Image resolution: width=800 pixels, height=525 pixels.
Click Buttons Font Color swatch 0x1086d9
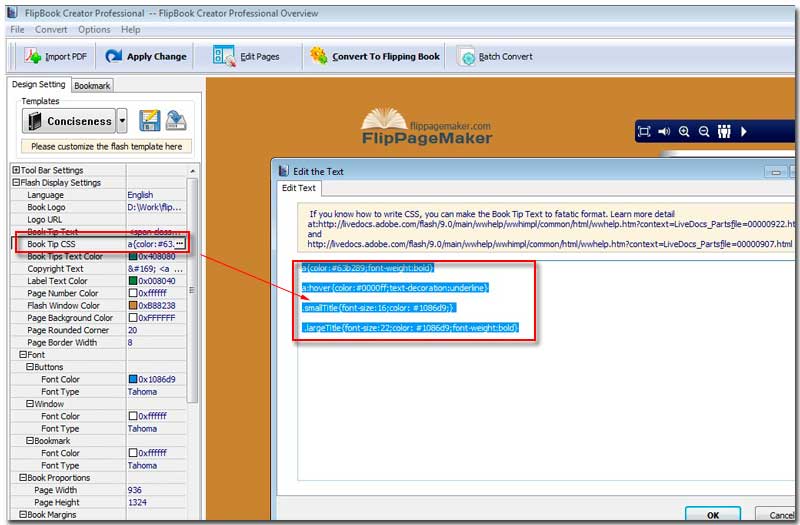(133, 379)
